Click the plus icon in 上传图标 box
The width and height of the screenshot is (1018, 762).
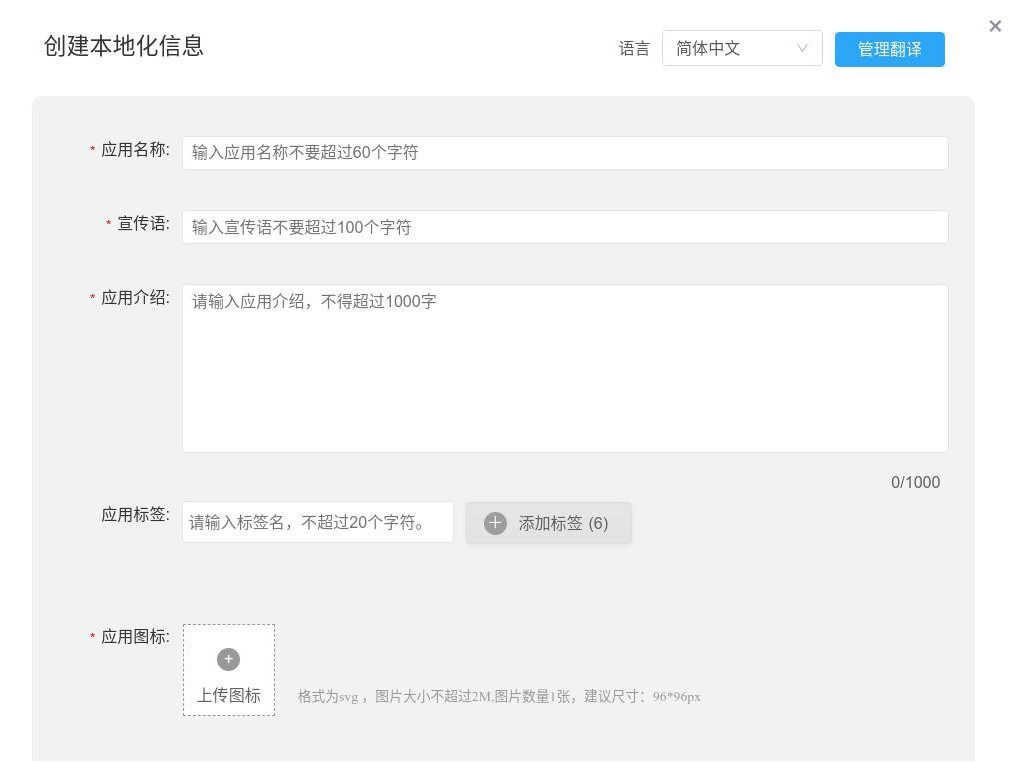(x=229, y=659)
